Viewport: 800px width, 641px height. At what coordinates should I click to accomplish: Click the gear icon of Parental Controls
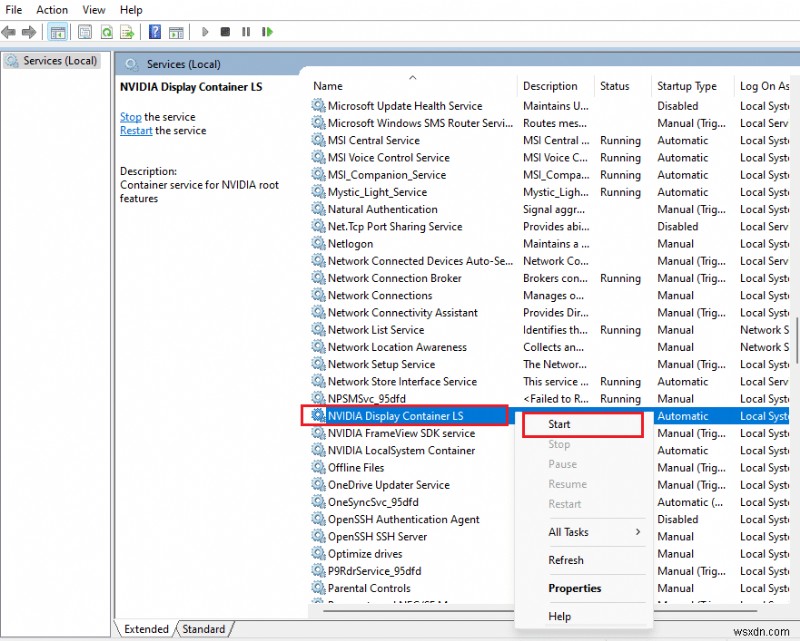318,587
